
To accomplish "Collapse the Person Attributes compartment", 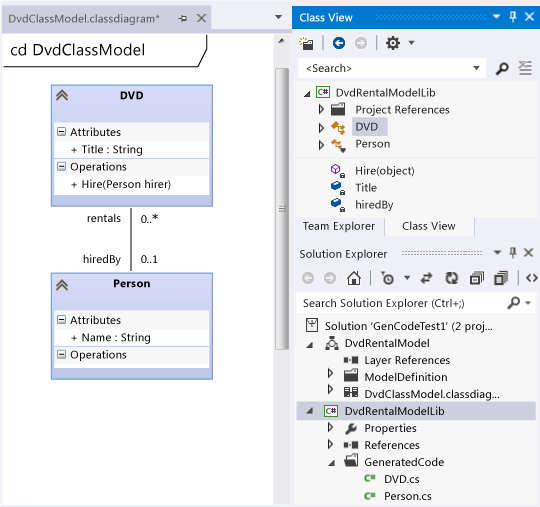I will point(61,320).
